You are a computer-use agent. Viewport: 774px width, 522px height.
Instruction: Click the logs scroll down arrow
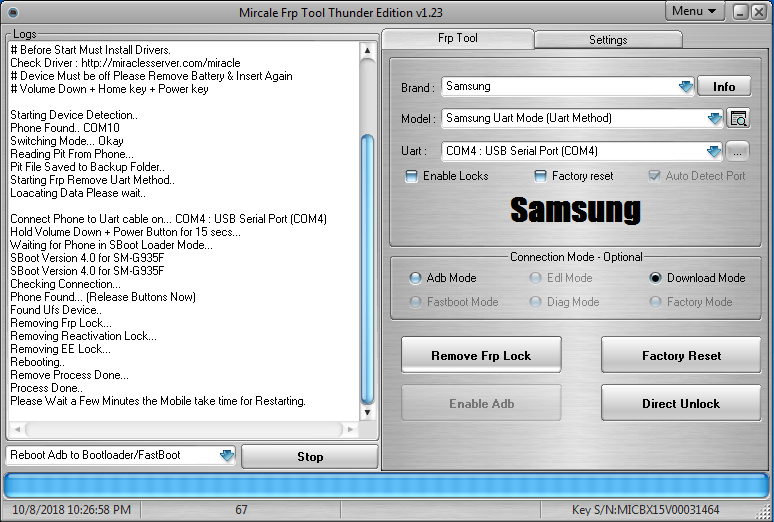tap(367, 412)
